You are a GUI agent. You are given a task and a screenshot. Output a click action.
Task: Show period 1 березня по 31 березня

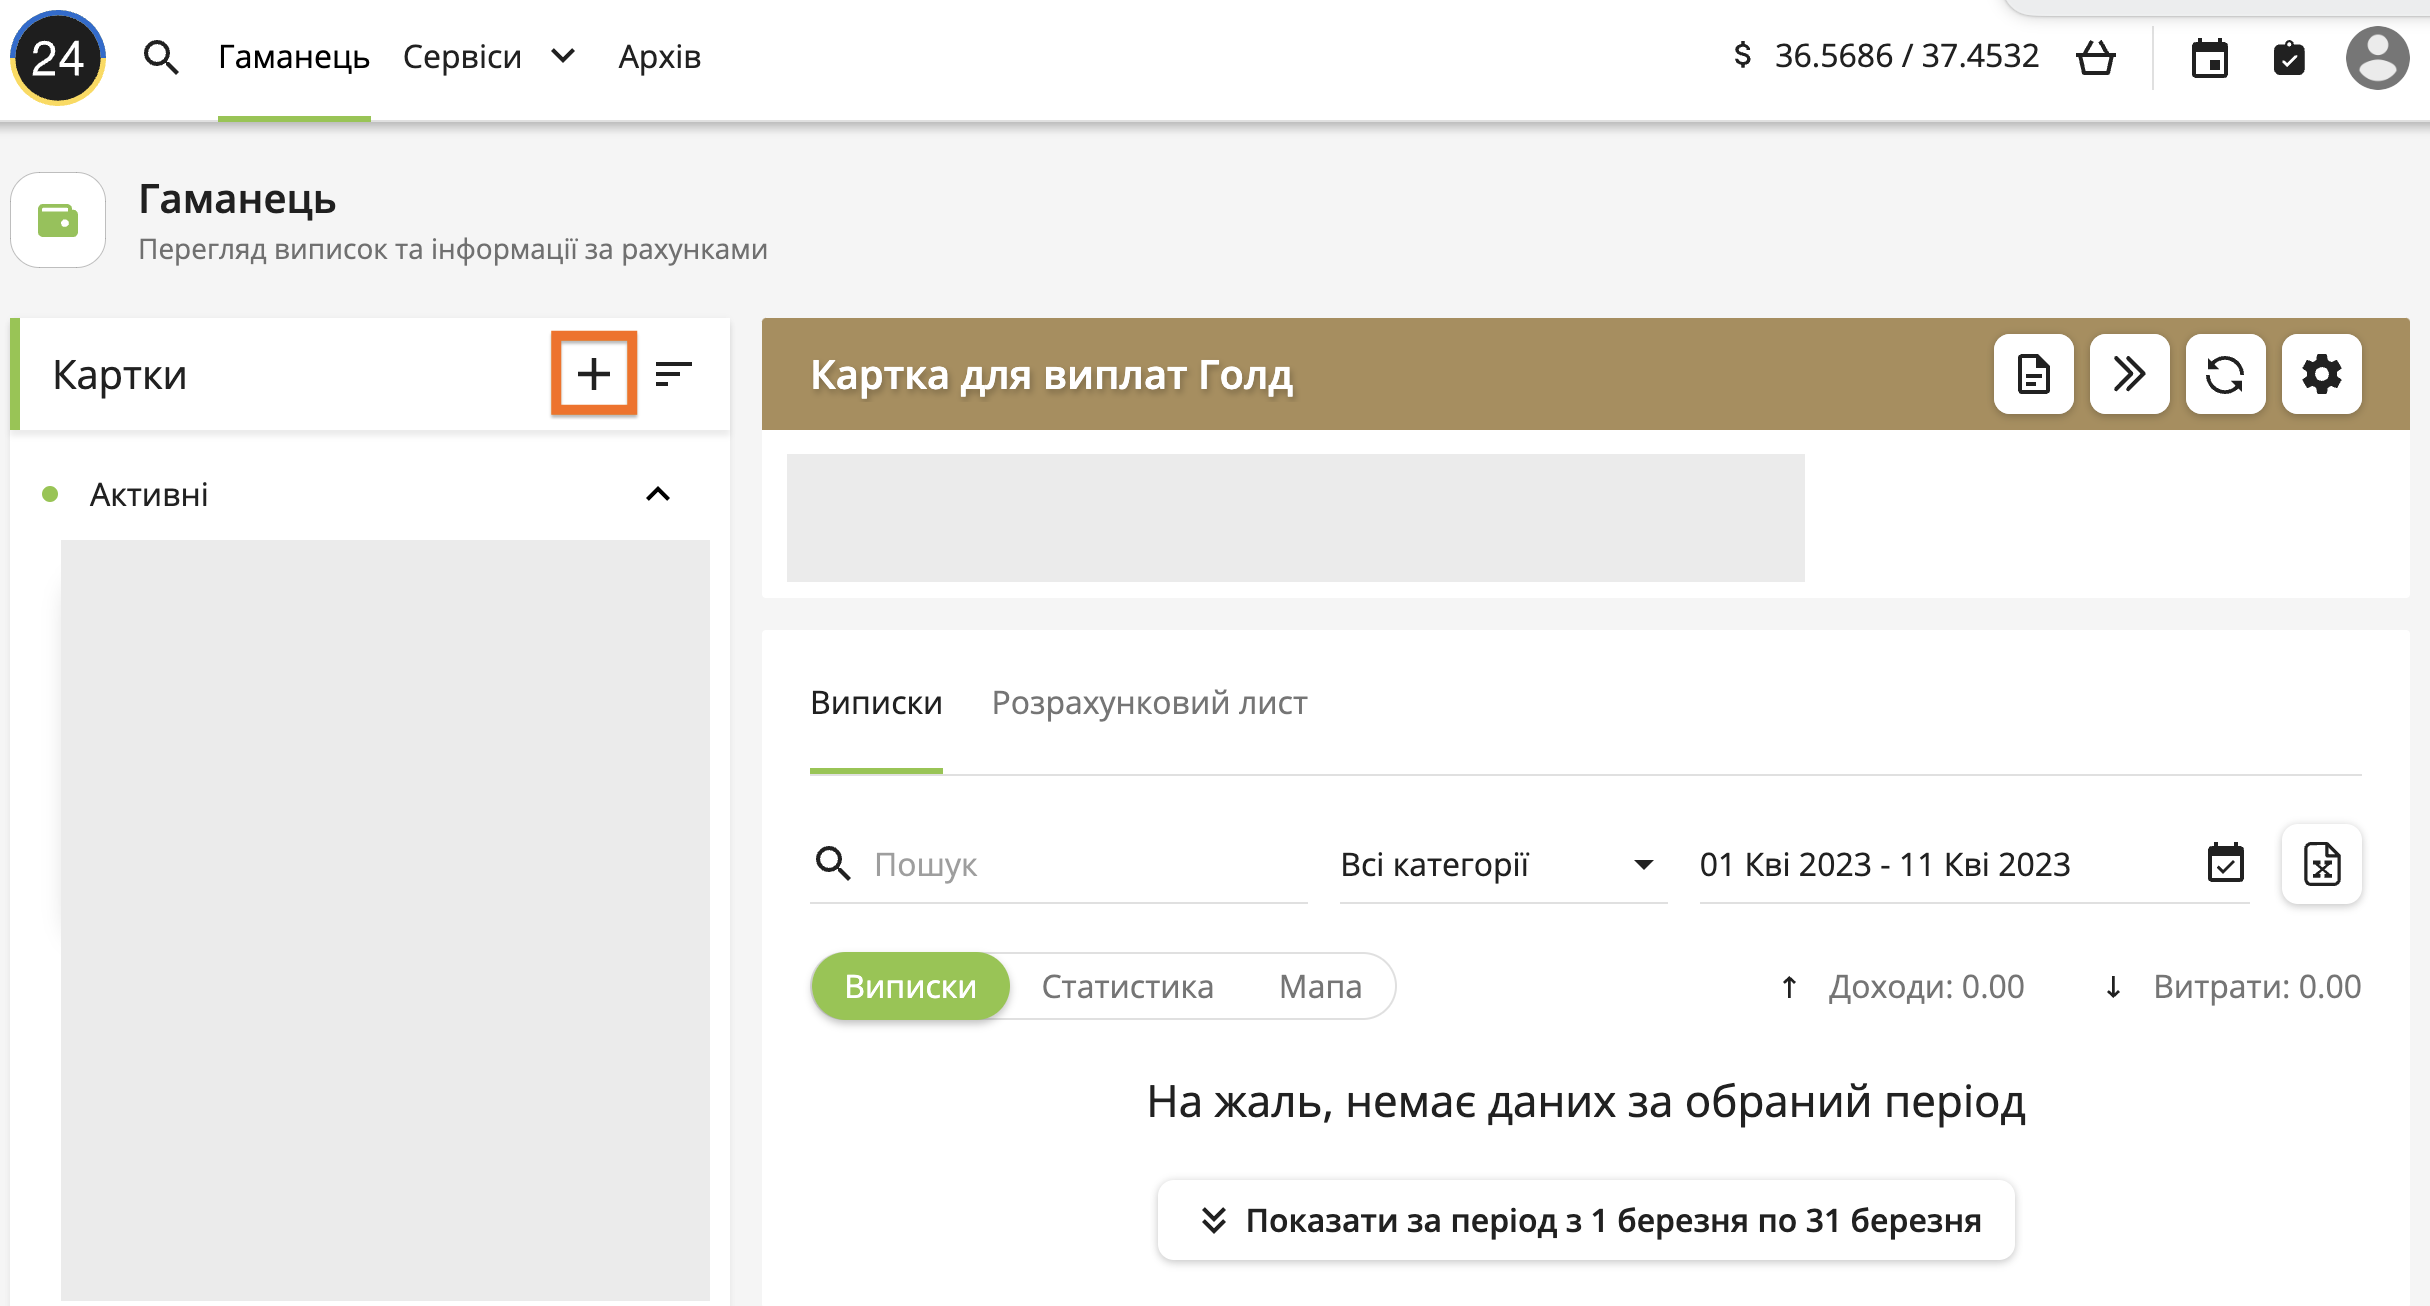(x=1586, y=1220)
